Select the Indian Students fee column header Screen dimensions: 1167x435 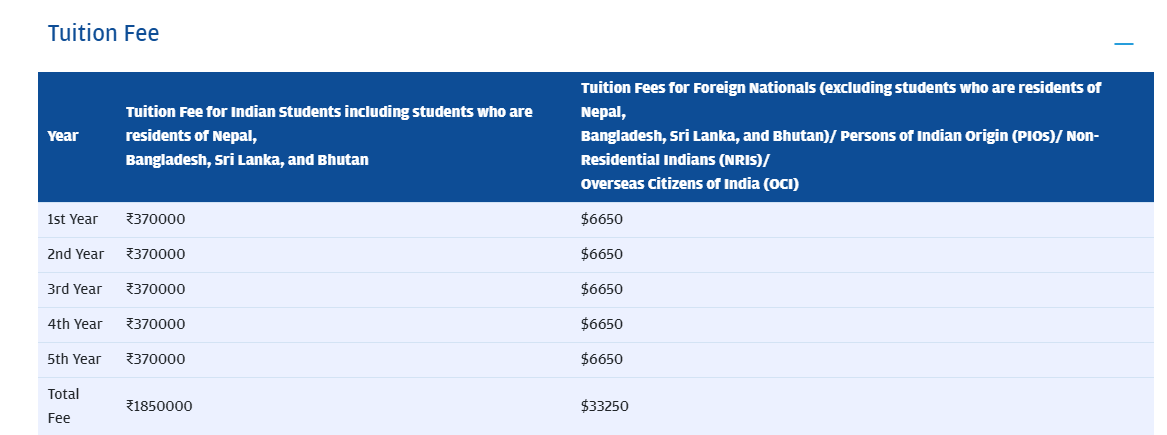pyautogui.click(x=329, y=136)
